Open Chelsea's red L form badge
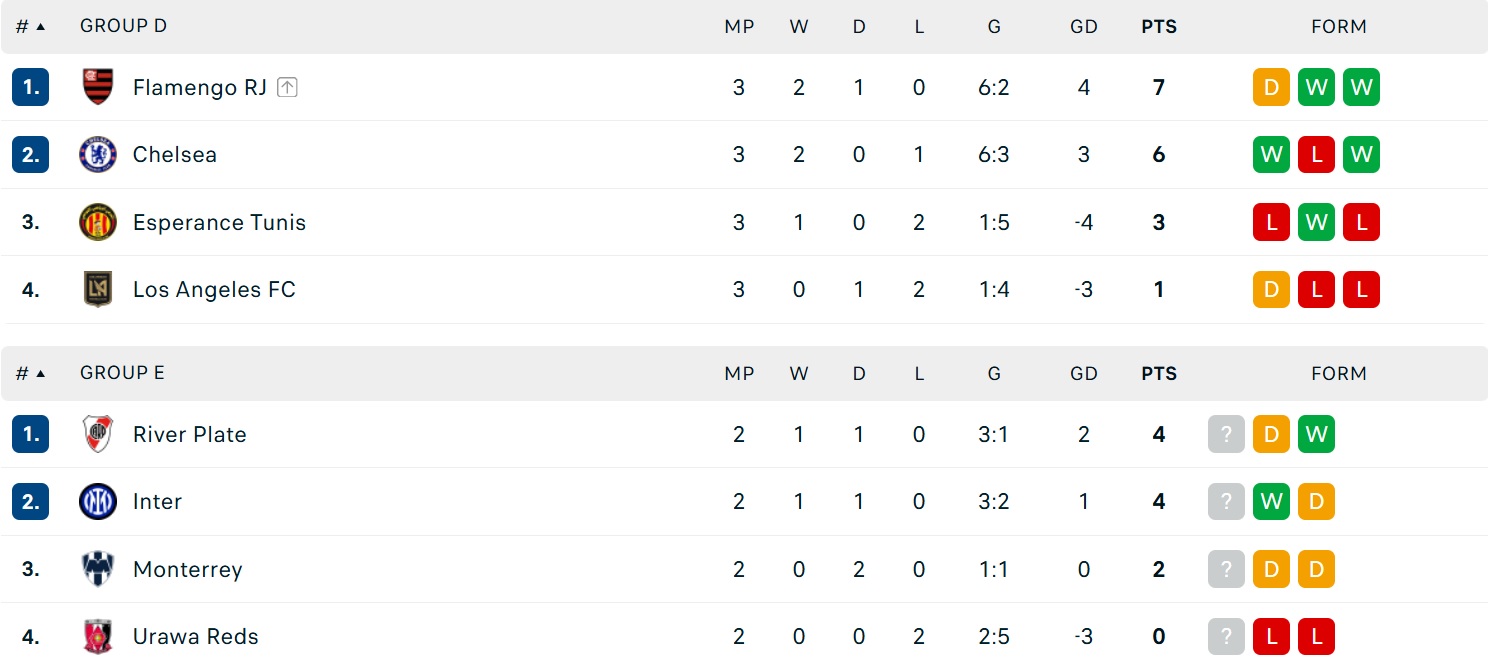Screen dimensions: 1488x669 click(1316, 154)
